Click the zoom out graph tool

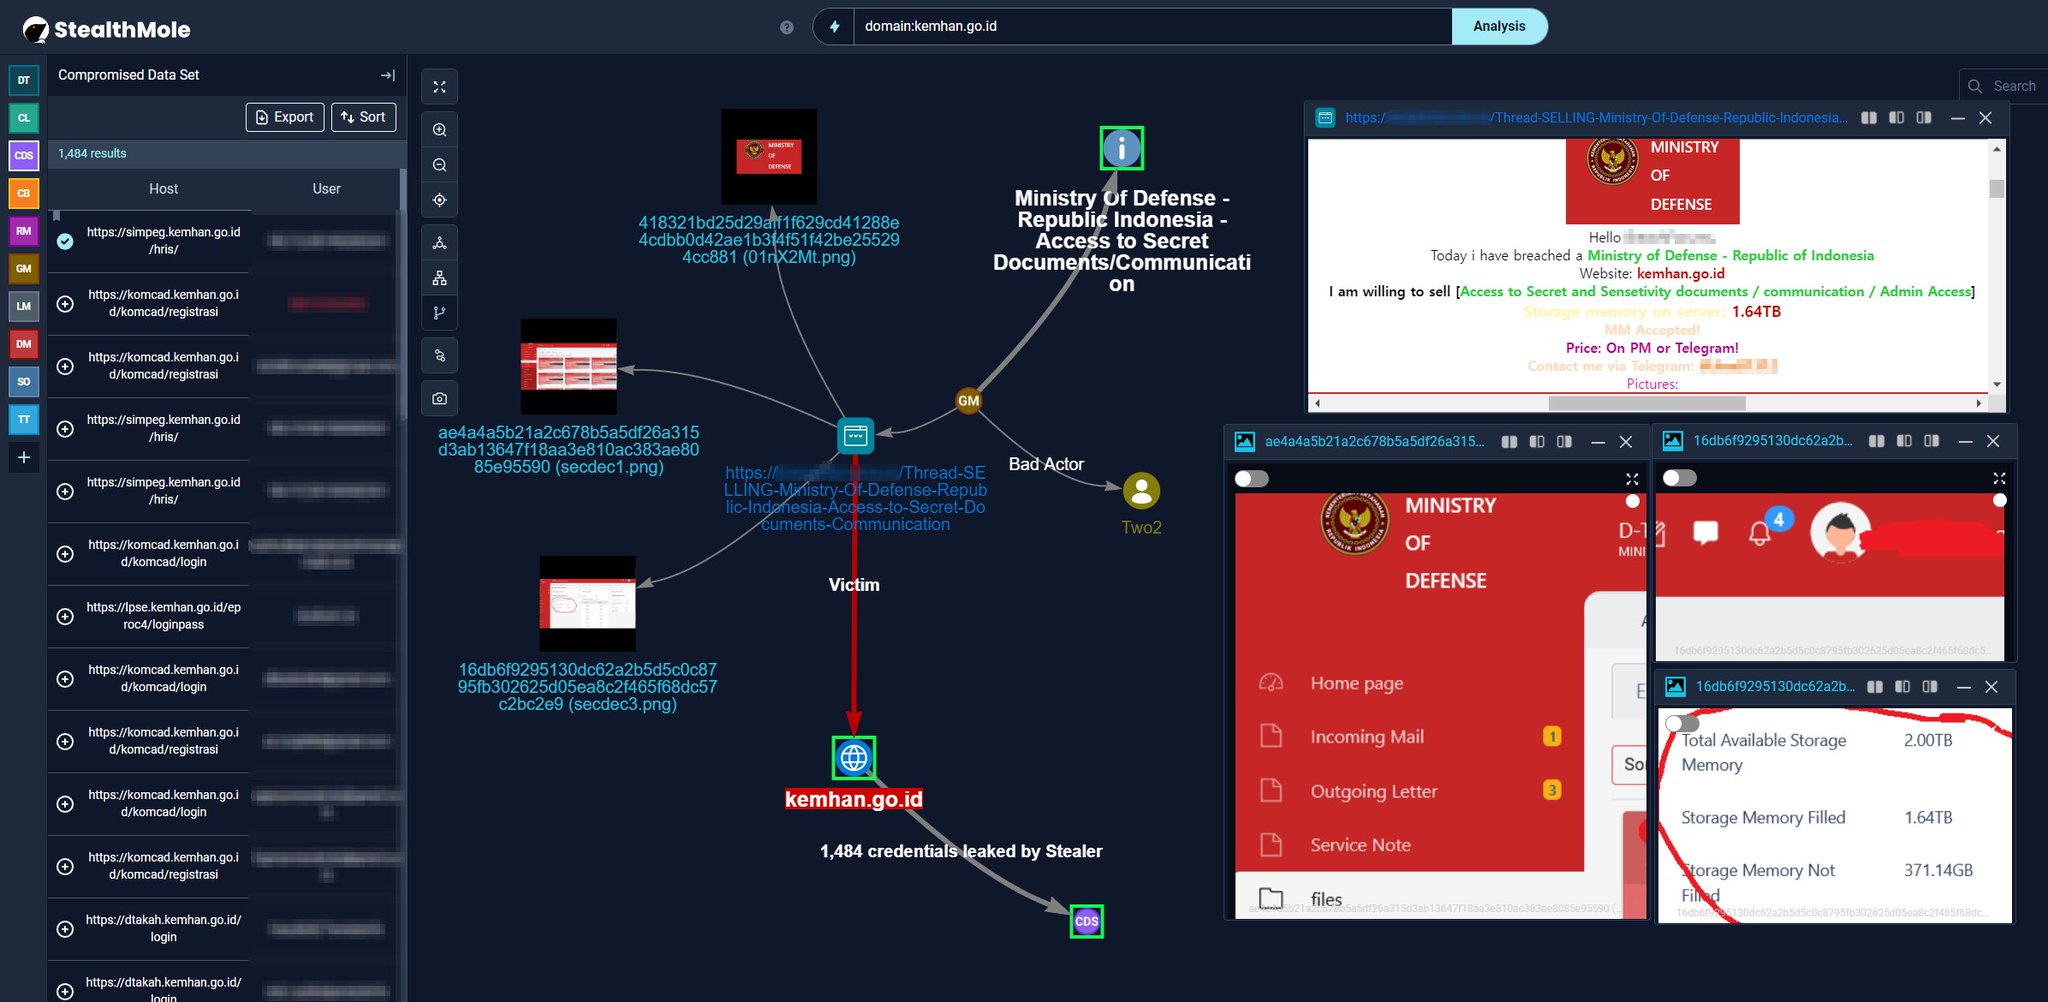point(439,165)
